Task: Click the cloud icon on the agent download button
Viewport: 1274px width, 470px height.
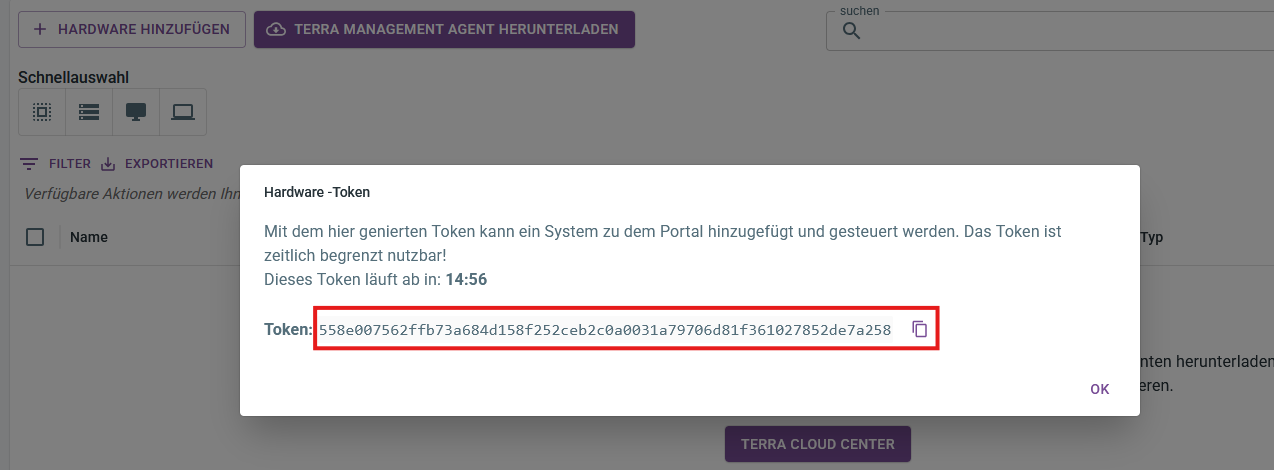Action: click(x=276, y=29)
